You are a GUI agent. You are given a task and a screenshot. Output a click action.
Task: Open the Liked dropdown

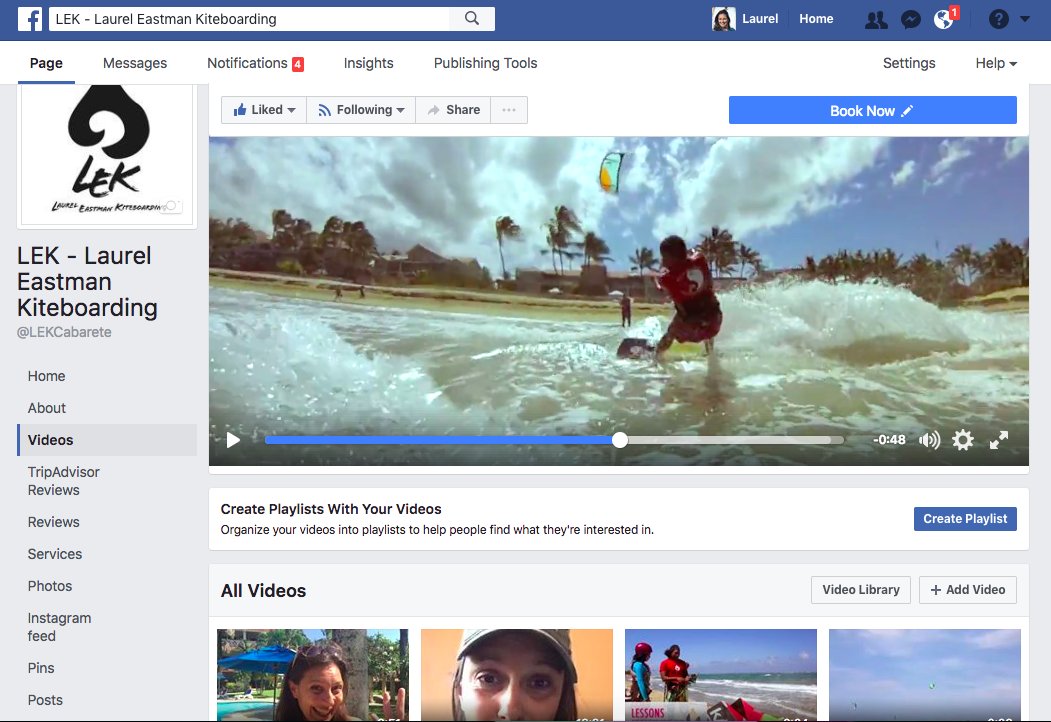coord(264,110)
